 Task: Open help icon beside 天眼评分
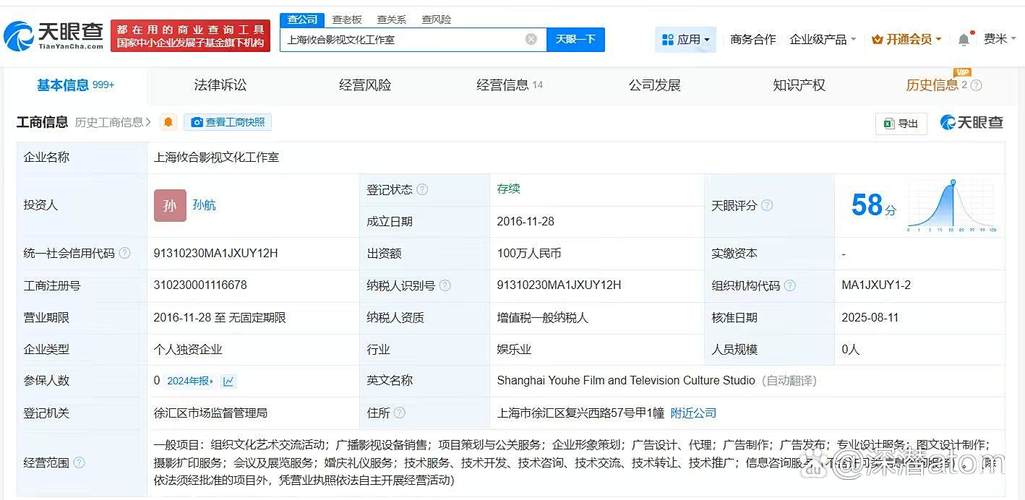767,205
